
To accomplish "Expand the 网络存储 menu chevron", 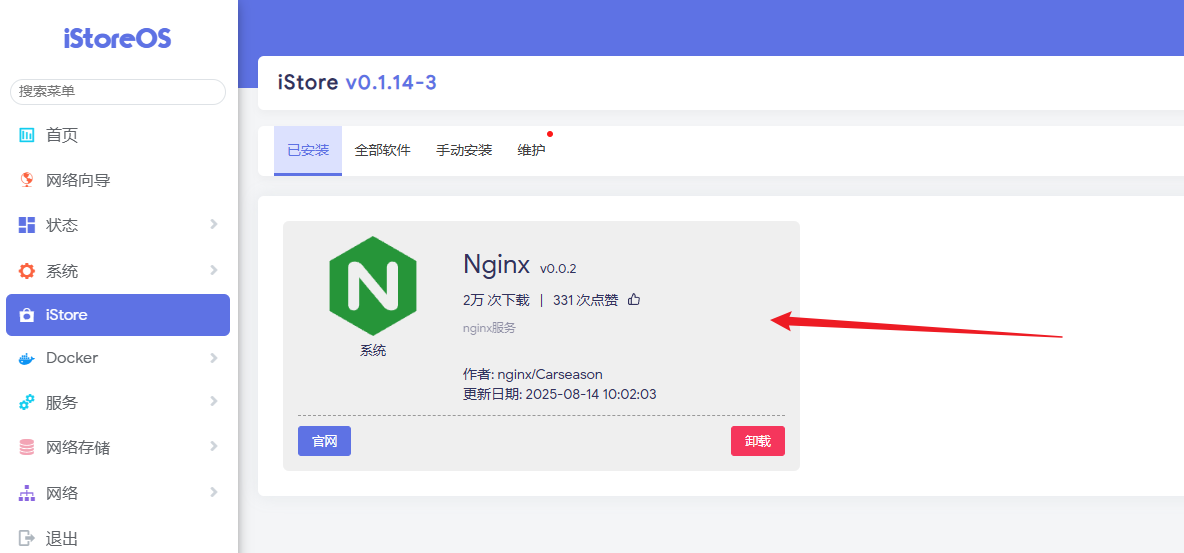I will (x=213, y=447).
